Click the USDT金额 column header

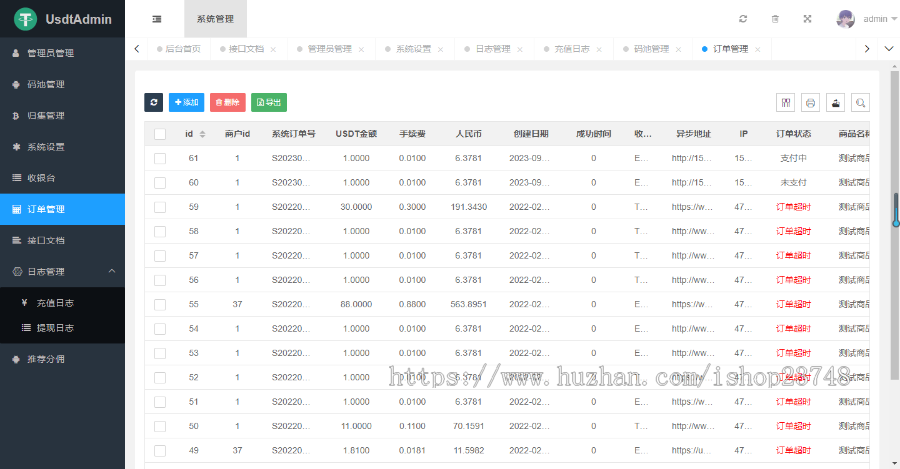click(x=356, y=134)
